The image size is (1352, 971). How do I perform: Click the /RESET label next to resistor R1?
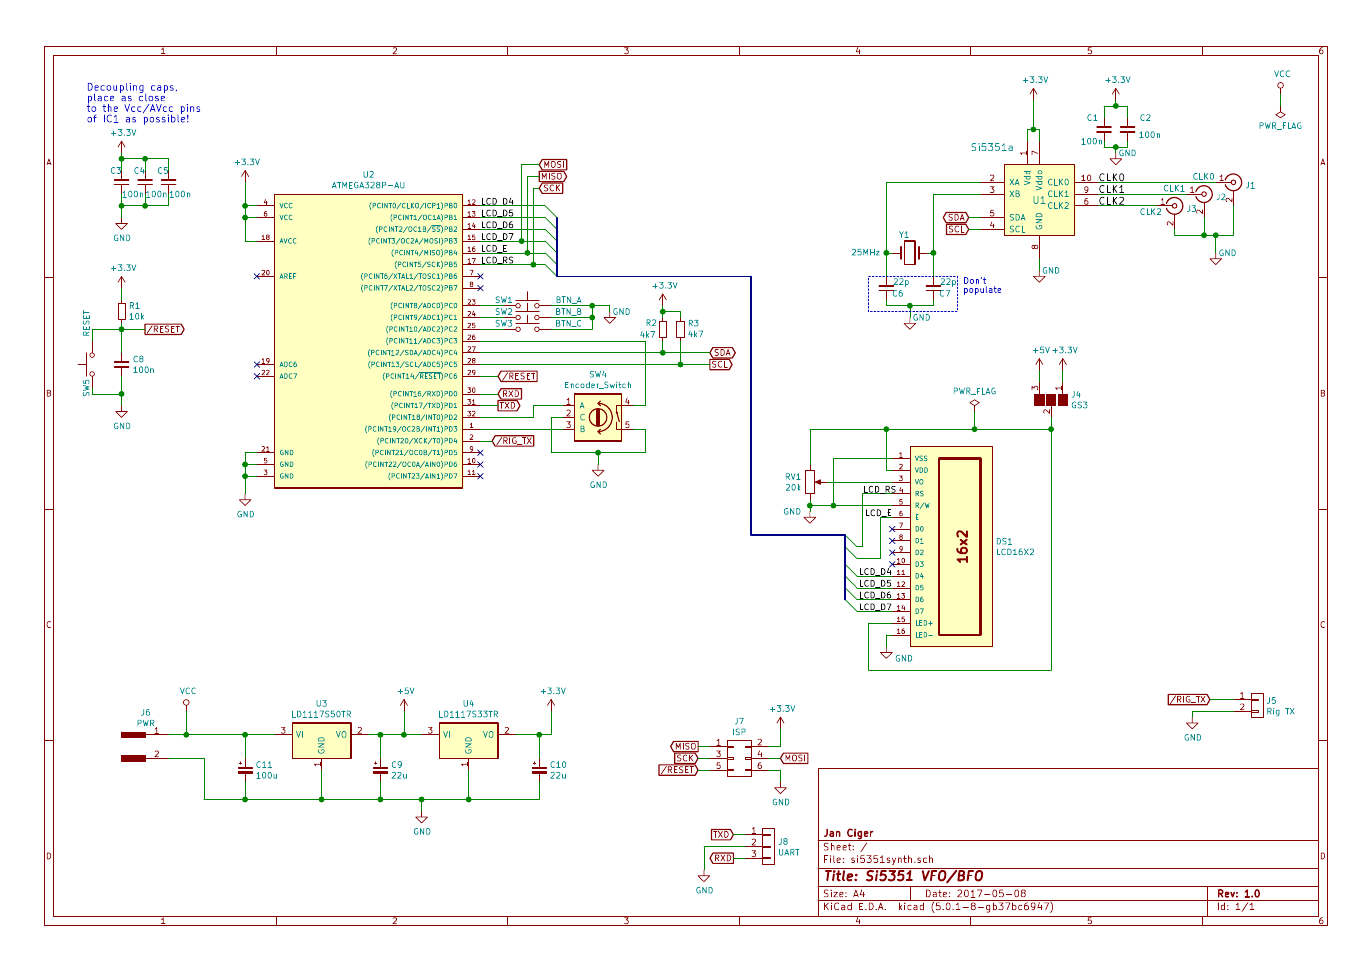(x=164, y=329)
